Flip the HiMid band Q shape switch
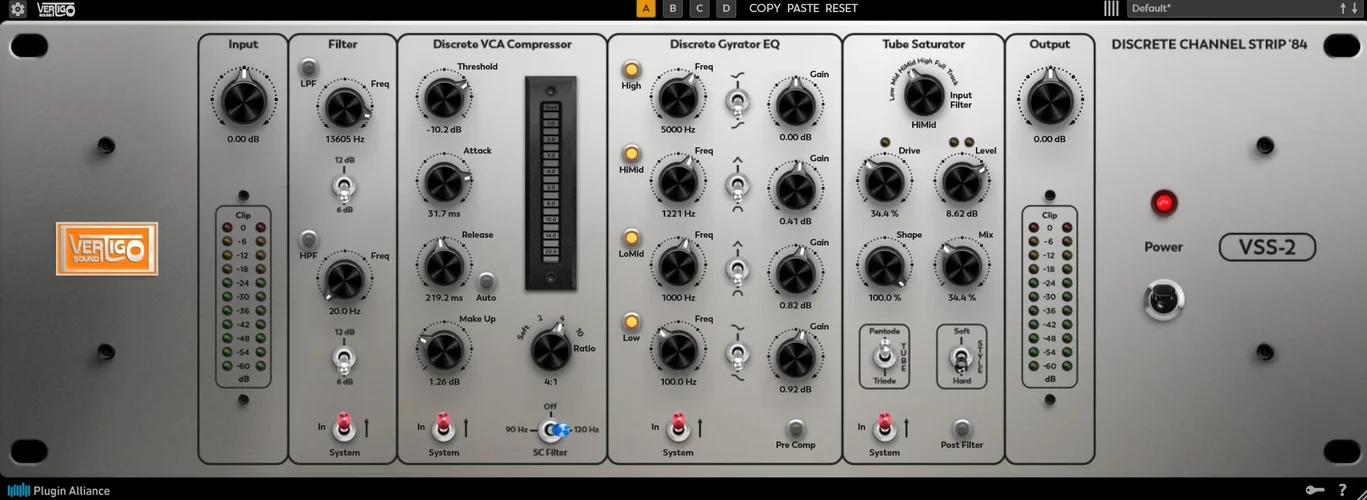This screenshot has width=1367, height=500. tap(738, 185)
